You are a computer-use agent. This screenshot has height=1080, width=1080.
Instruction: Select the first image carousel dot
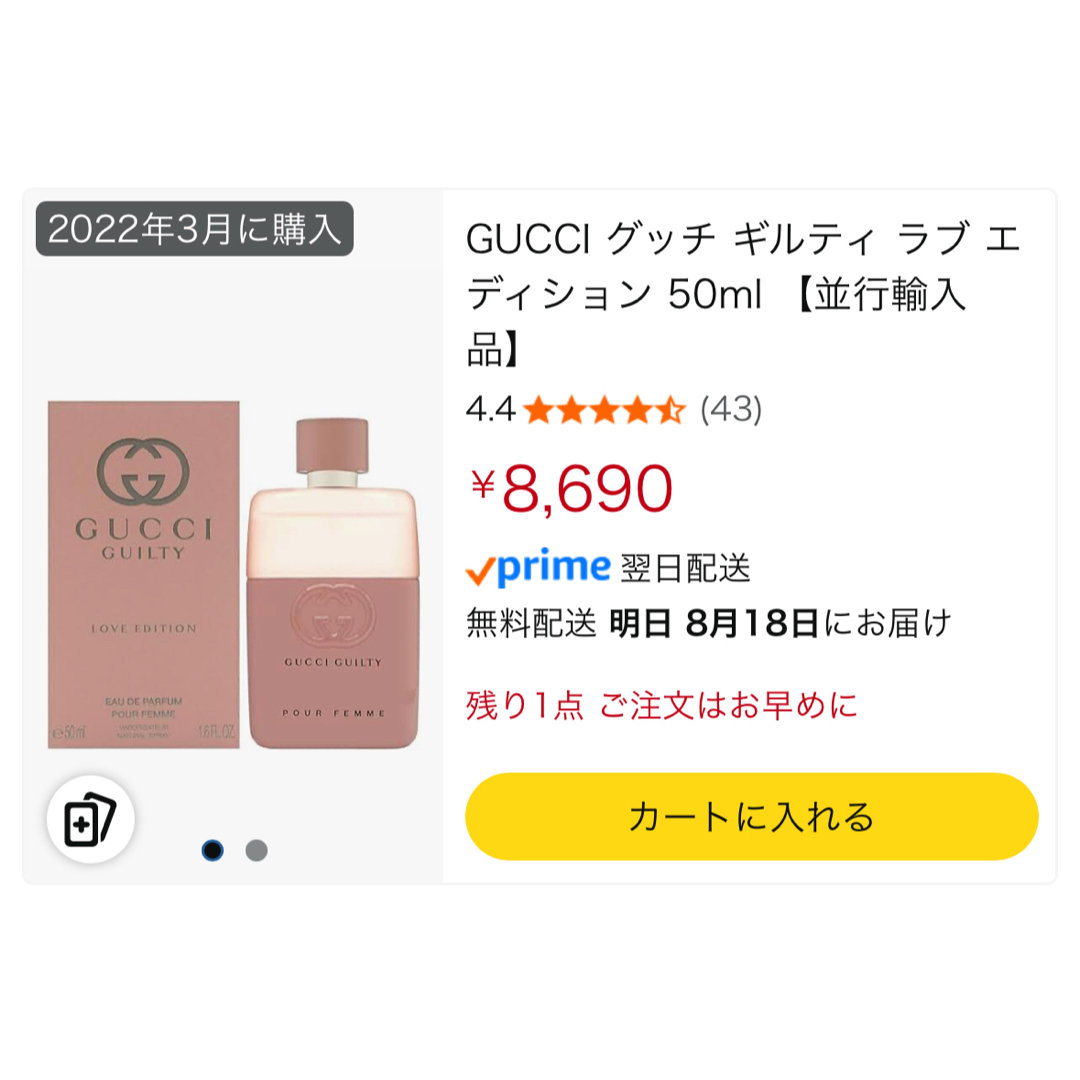(212, 851)
